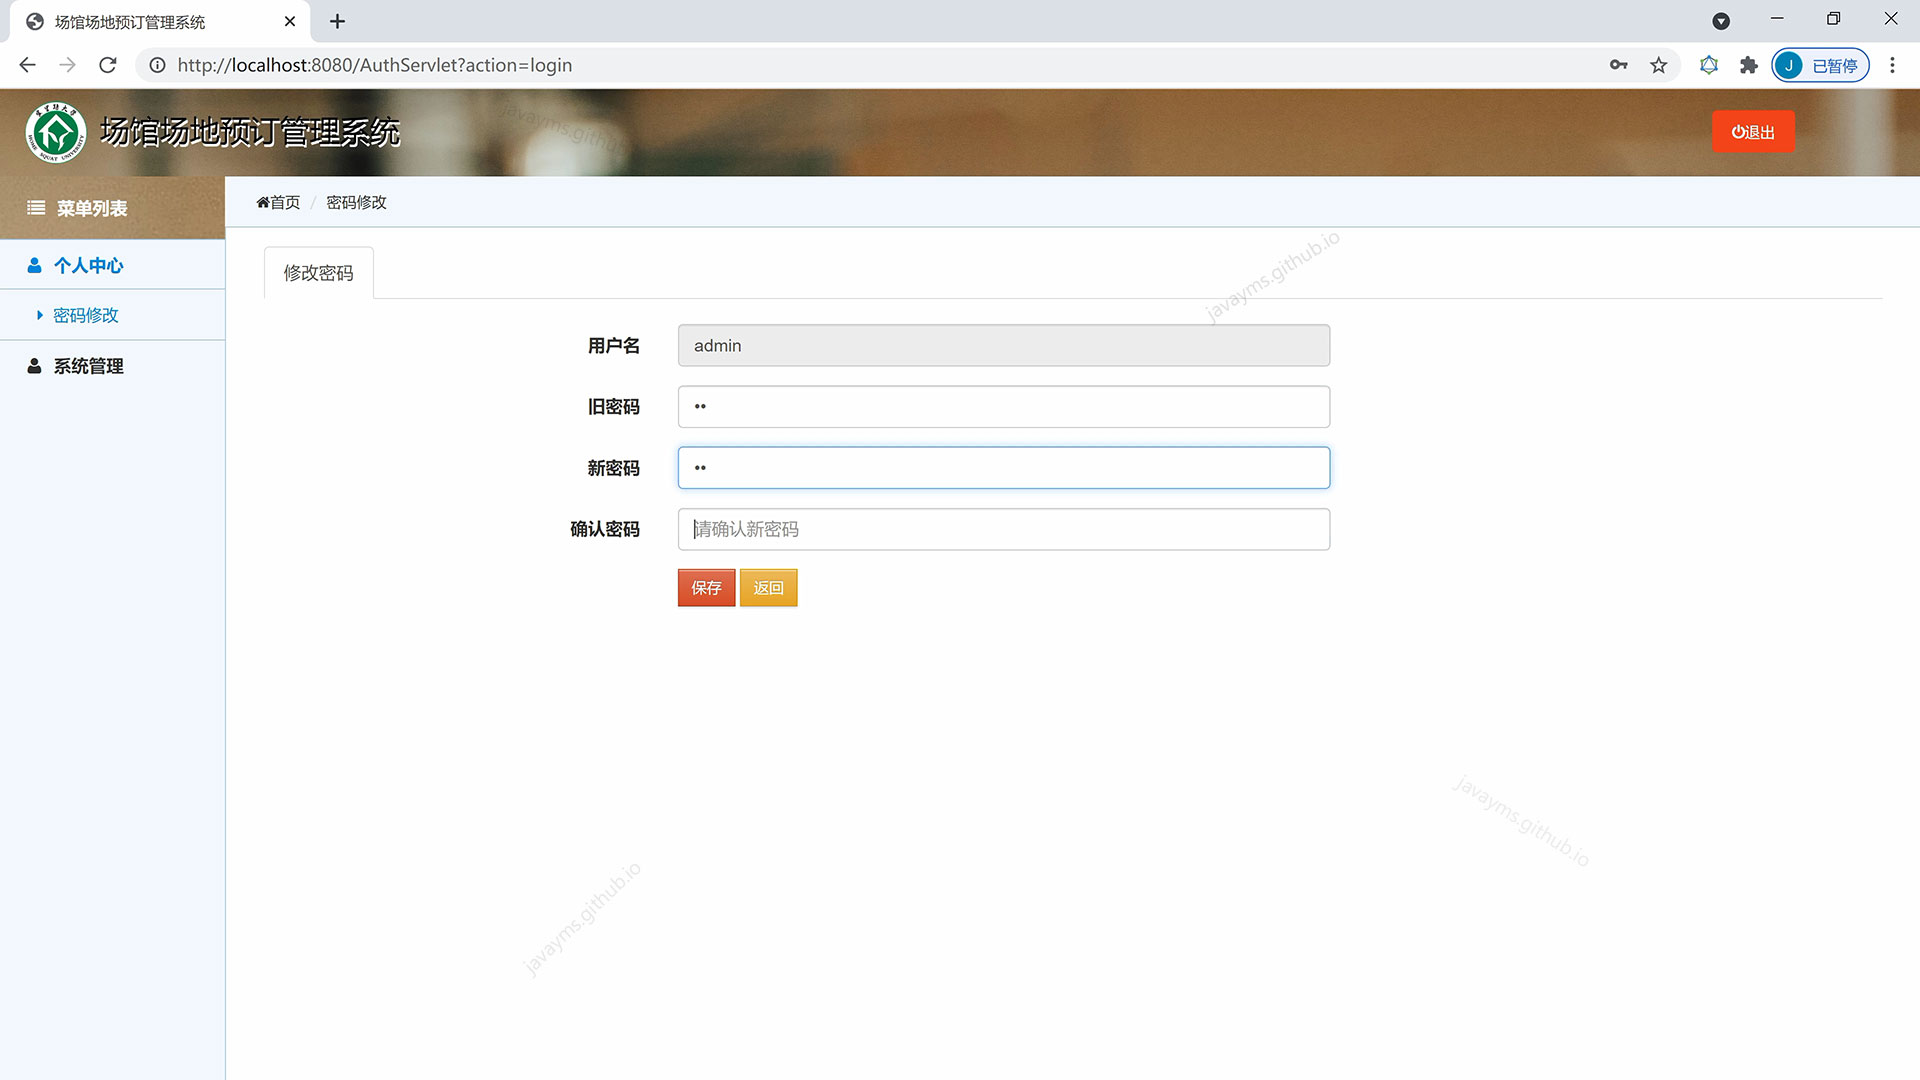Click the home icon next to 首页 breadcrumb
This screenshot has width=1920, height=1080.
(x=262, y=201)
